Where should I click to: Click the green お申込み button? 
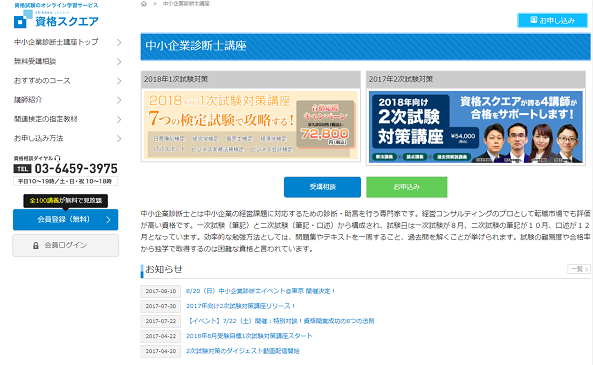(407, 187)
